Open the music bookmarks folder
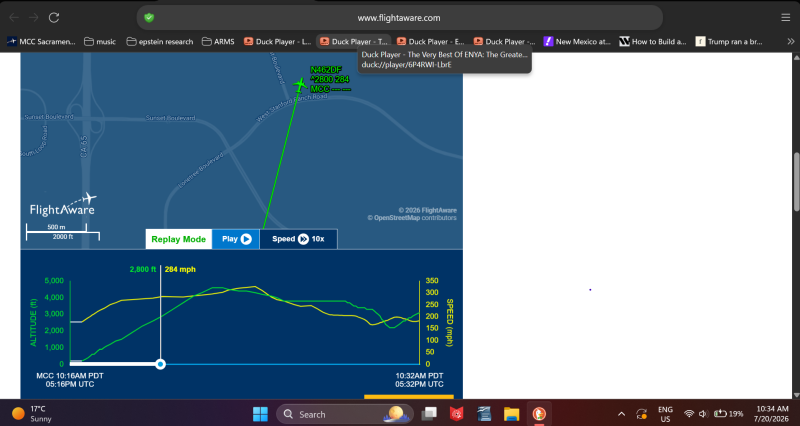The height and width of the screenshot is (426, 800). [100, 42]
